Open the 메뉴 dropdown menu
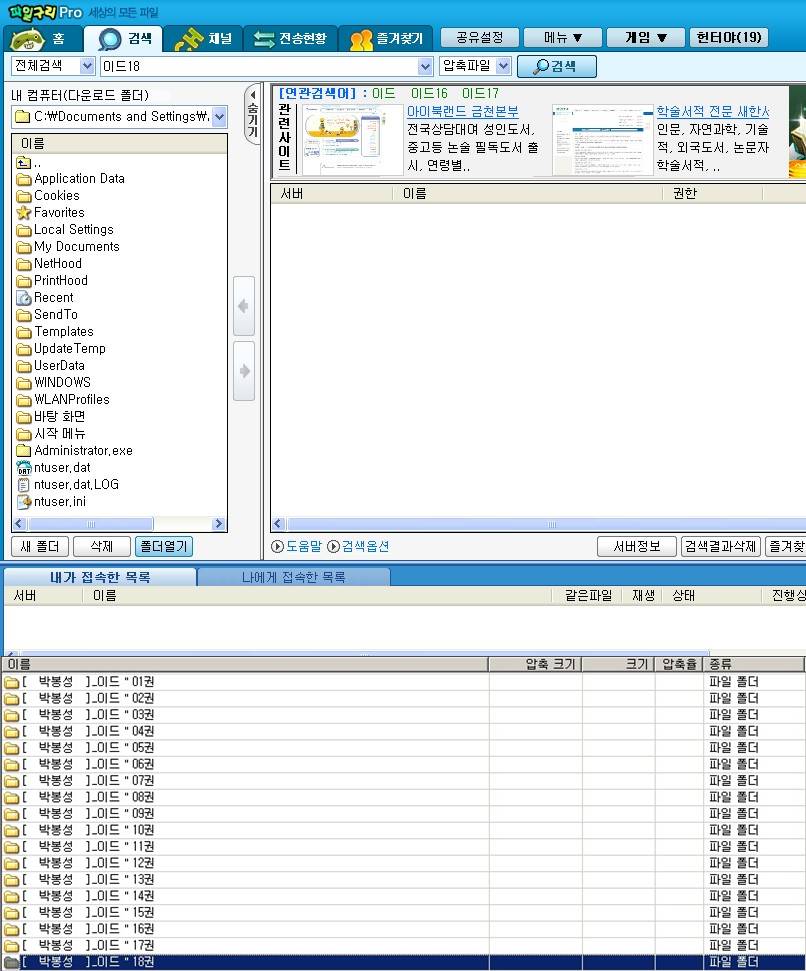The image size is (806, 971). point(563,38)
